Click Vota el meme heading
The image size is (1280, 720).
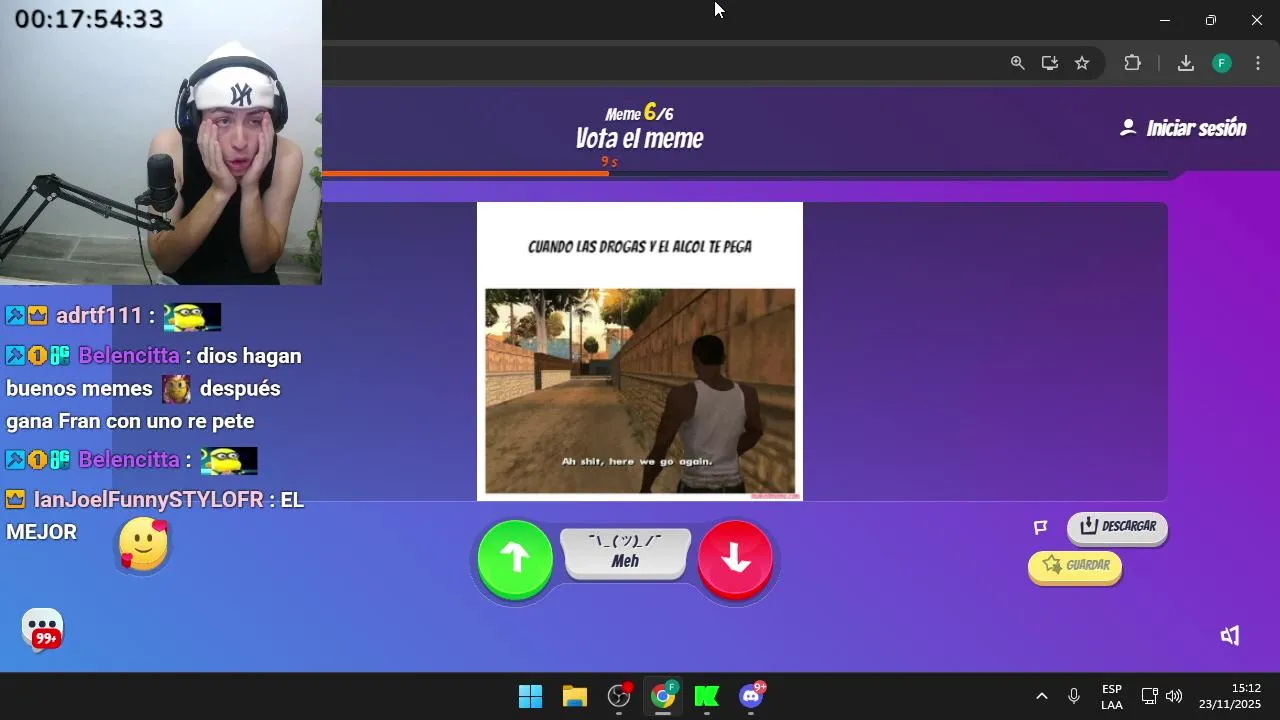pos(639,139)
